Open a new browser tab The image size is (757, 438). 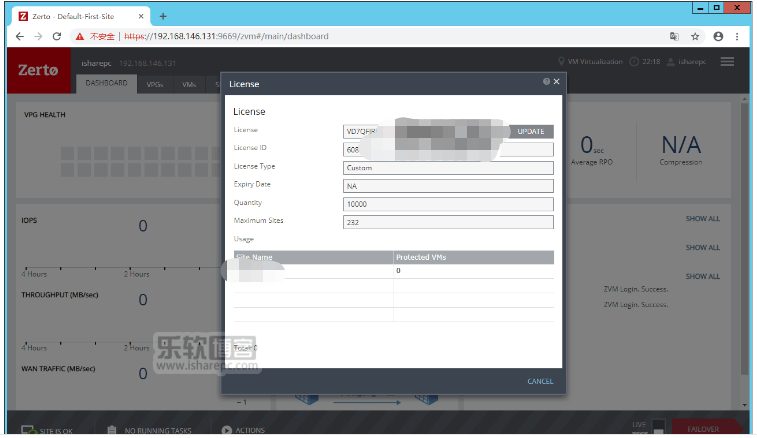[163, 16]
